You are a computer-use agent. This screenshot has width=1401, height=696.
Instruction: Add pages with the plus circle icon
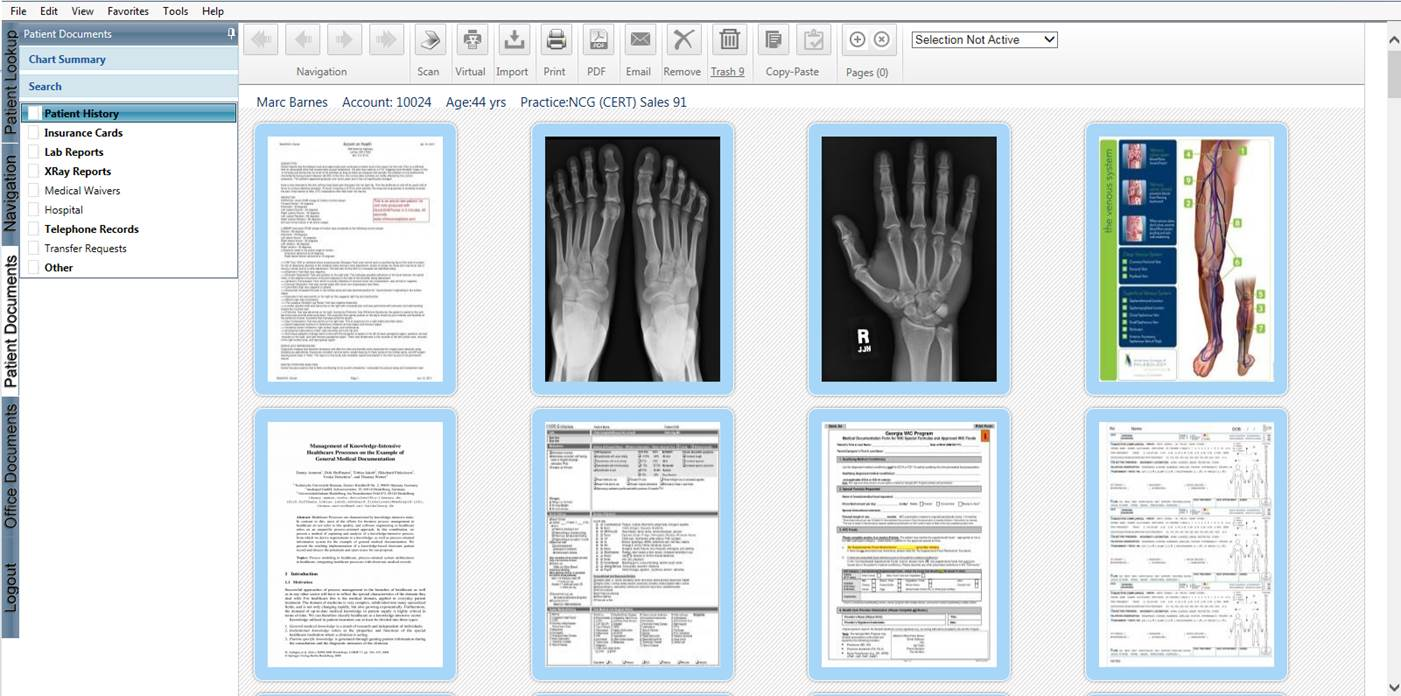pos(857,39)
